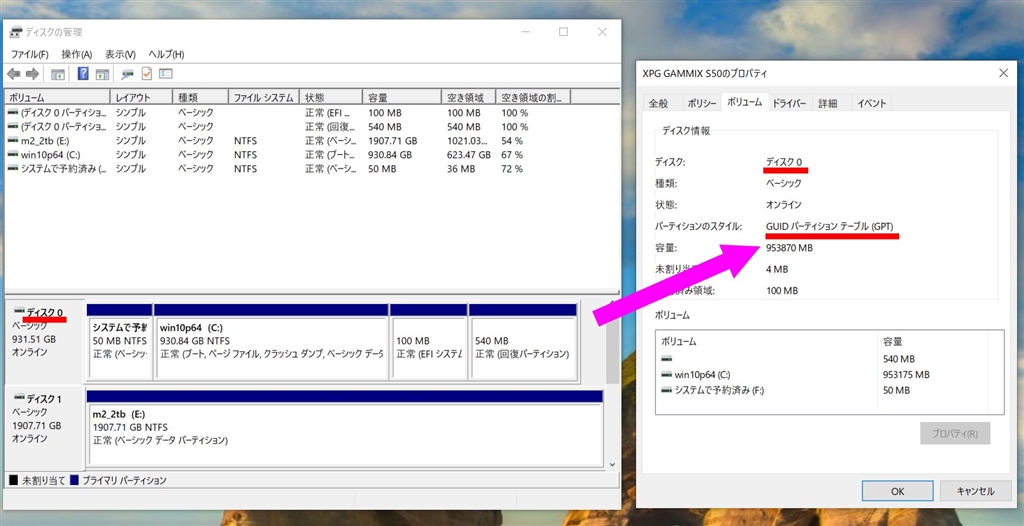
Task: Sort by the 種類 column header
Action: pos(200,97)
